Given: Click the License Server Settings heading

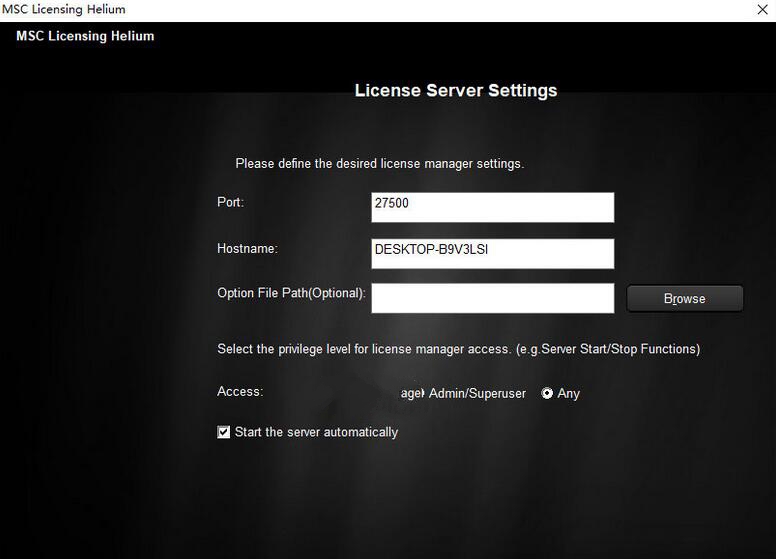Looking at the screenshot, I should click(x=456, y=90).
